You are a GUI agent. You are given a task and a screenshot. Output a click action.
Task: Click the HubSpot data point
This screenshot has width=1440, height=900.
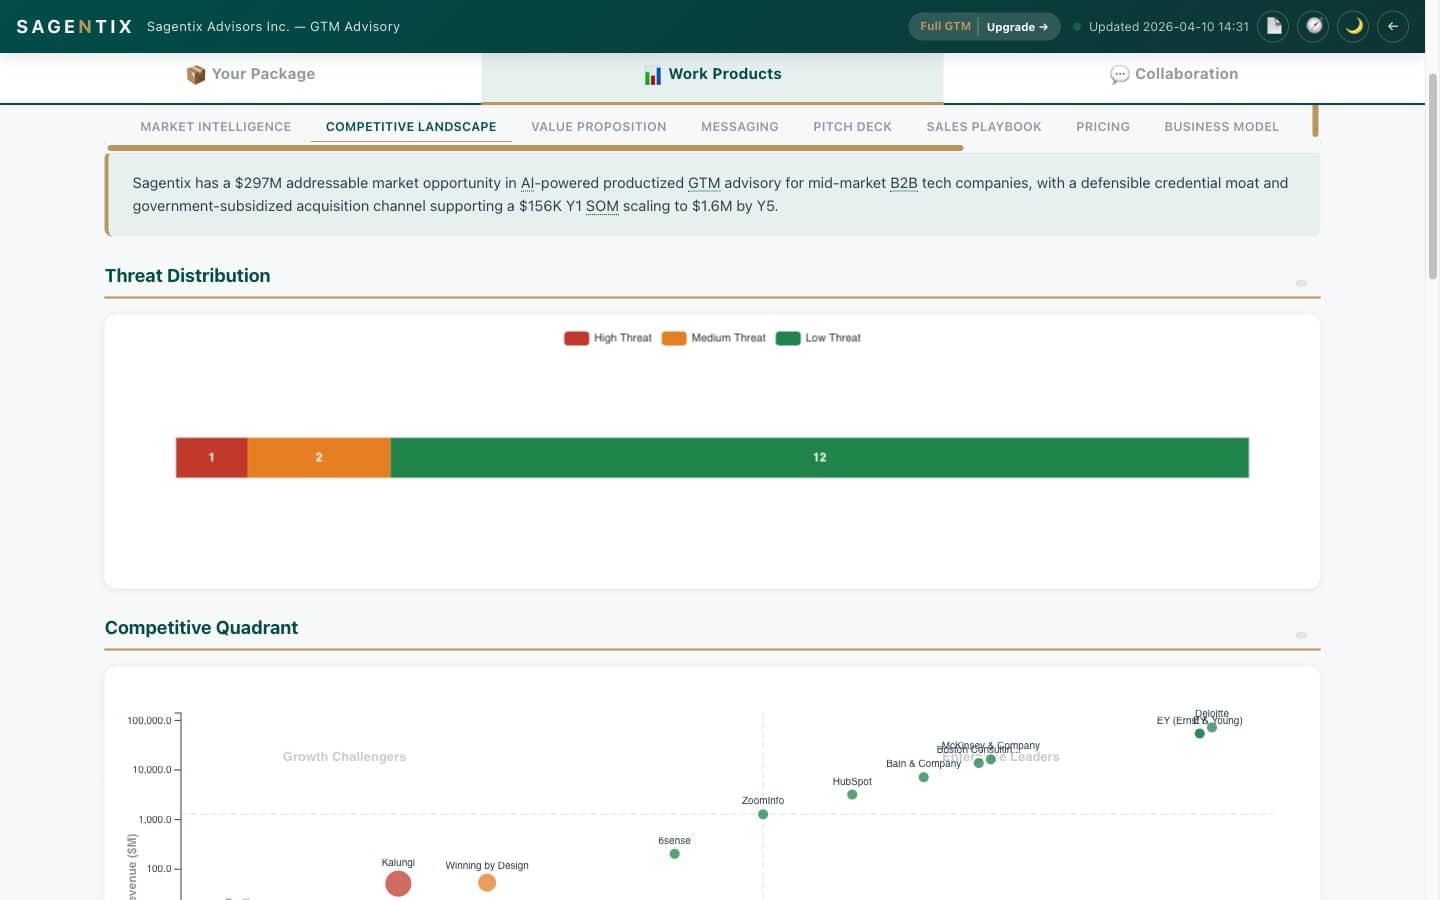pos(852,795)
